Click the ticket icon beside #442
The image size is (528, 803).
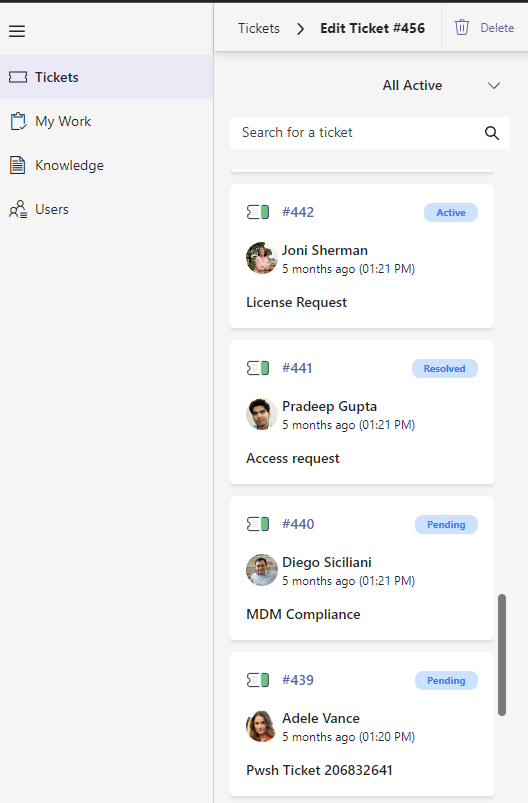pyautogui.click(x=258, y=212)
